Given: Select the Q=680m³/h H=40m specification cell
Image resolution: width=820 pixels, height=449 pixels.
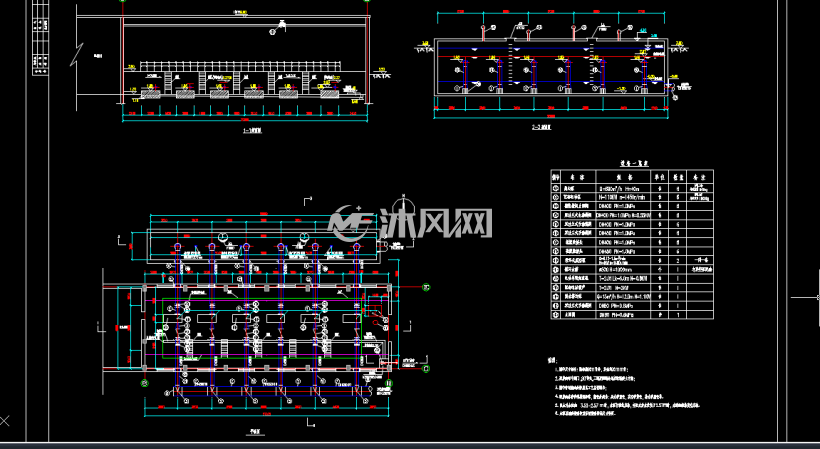Looking at the screenshot, I should (624, 188).
